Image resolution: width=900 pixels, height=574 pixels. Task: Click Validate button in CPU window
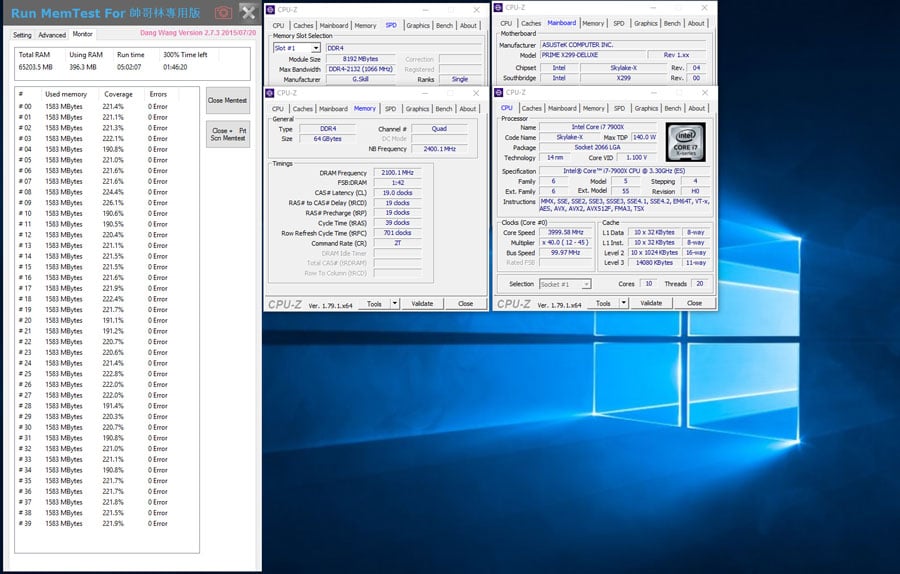651,303
